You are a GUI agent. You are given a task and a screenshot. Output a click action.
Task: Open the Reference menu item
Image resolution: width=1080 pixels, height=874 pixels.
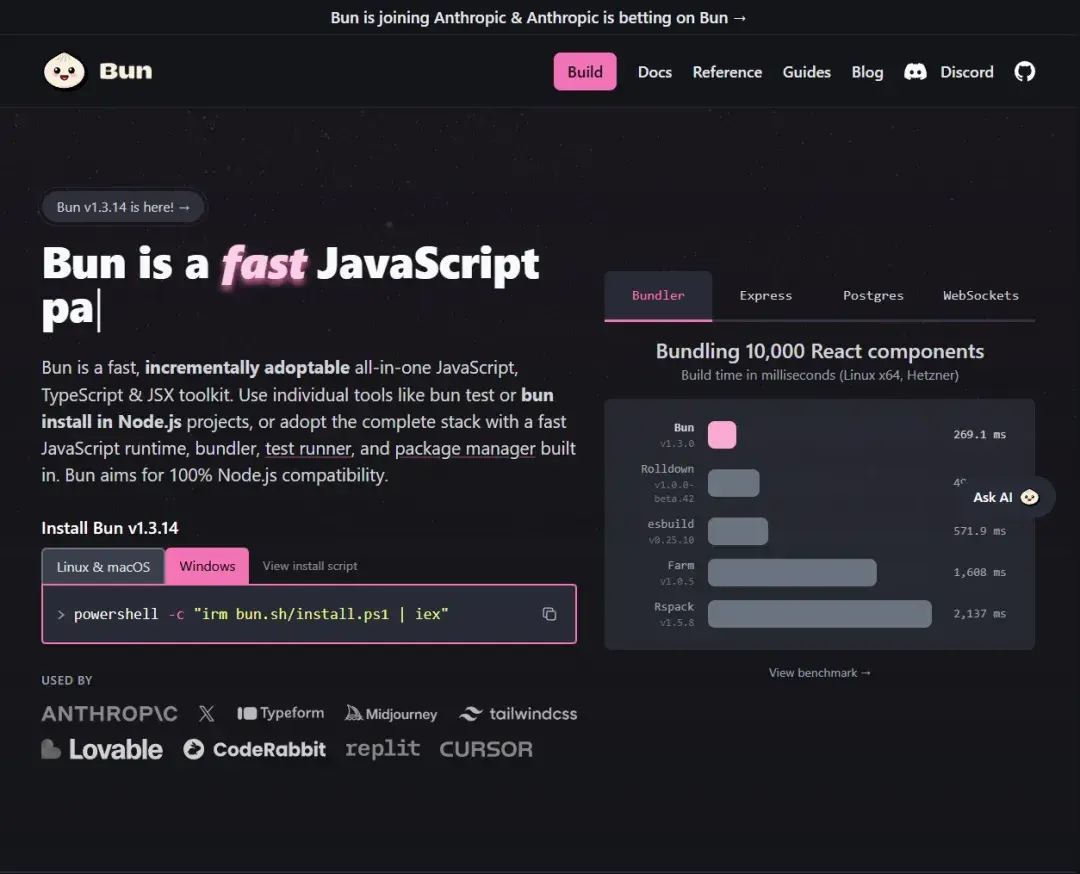727,72
